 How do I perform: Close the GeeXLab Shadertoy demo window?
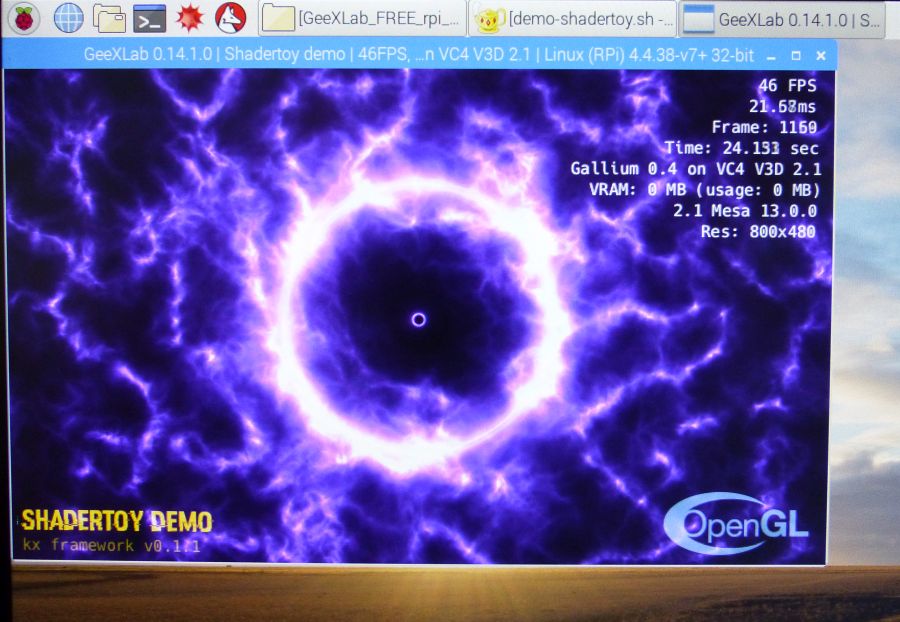pos(821,56)
